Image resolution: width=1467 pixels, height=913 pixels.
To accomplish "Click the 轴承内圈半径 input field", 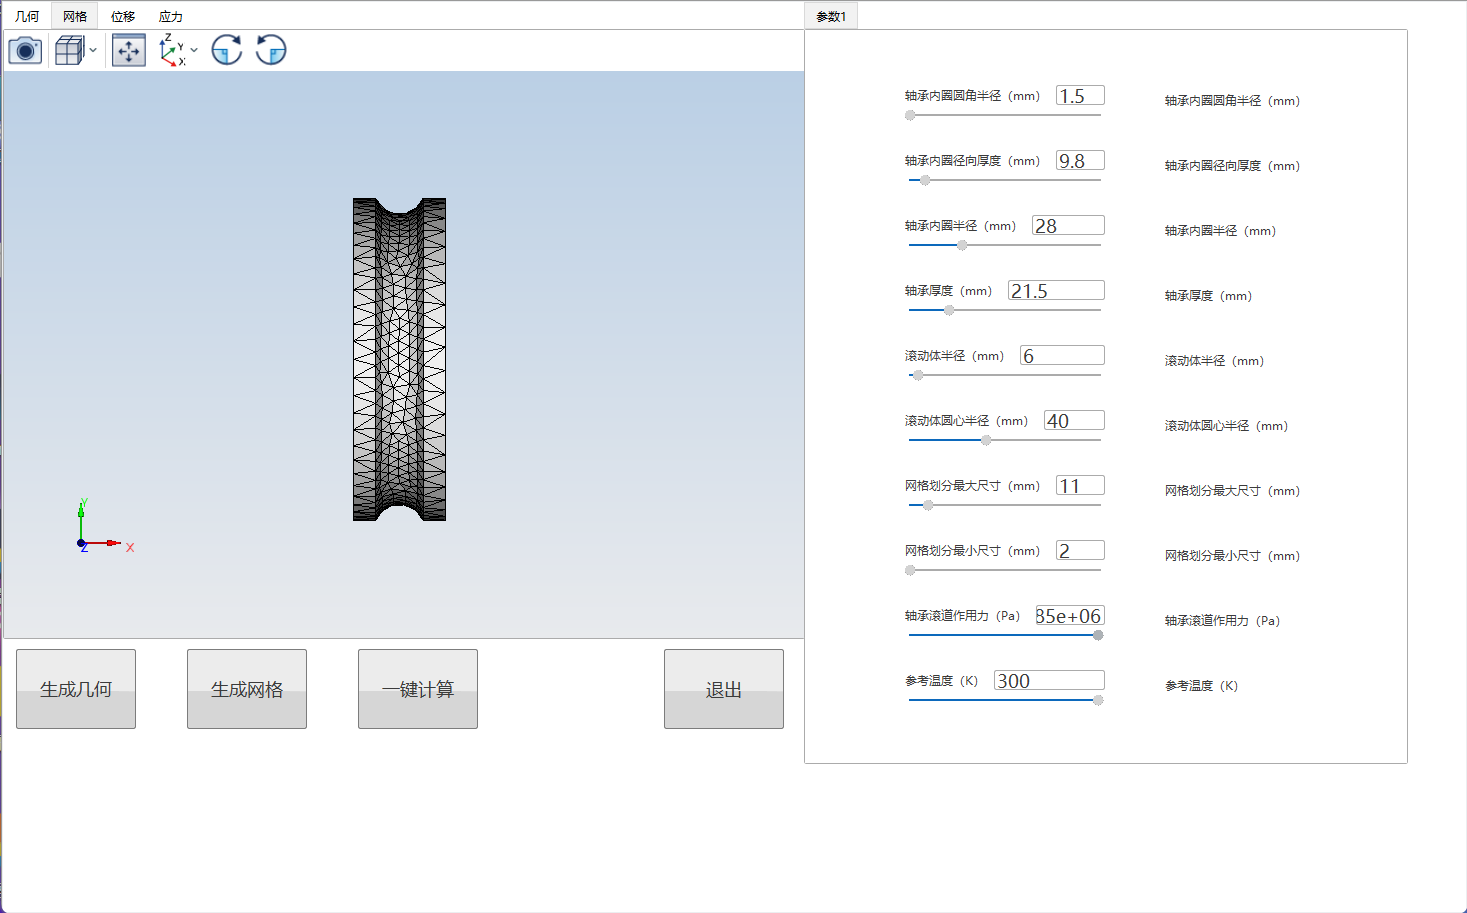I will point(1068,226).
